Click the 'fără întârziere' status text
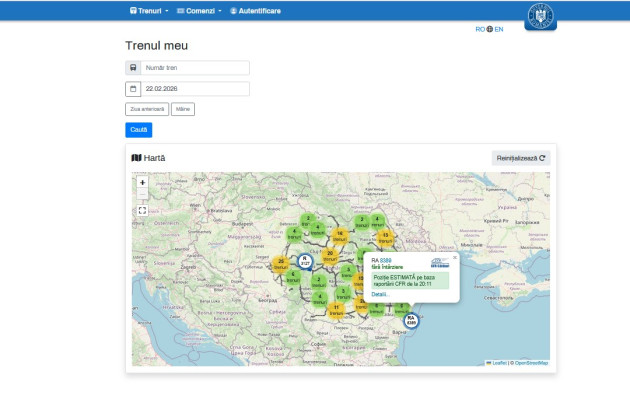630x396 pixels. point(387,267)
